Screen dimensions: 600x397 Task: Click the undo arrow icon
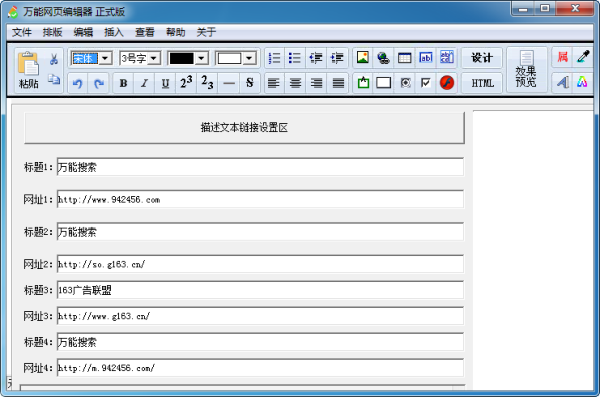78,83
